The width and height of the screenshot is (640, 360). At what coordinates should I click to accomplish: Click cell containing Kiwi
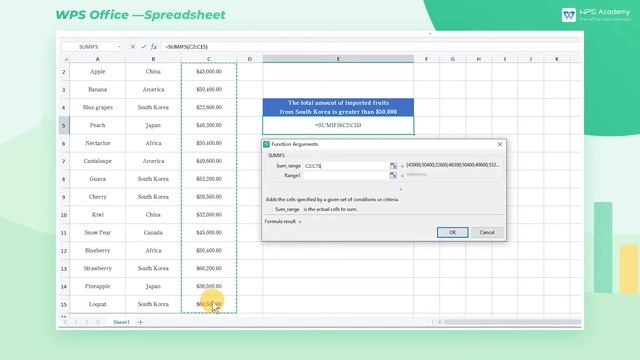(x=98, y=215)
